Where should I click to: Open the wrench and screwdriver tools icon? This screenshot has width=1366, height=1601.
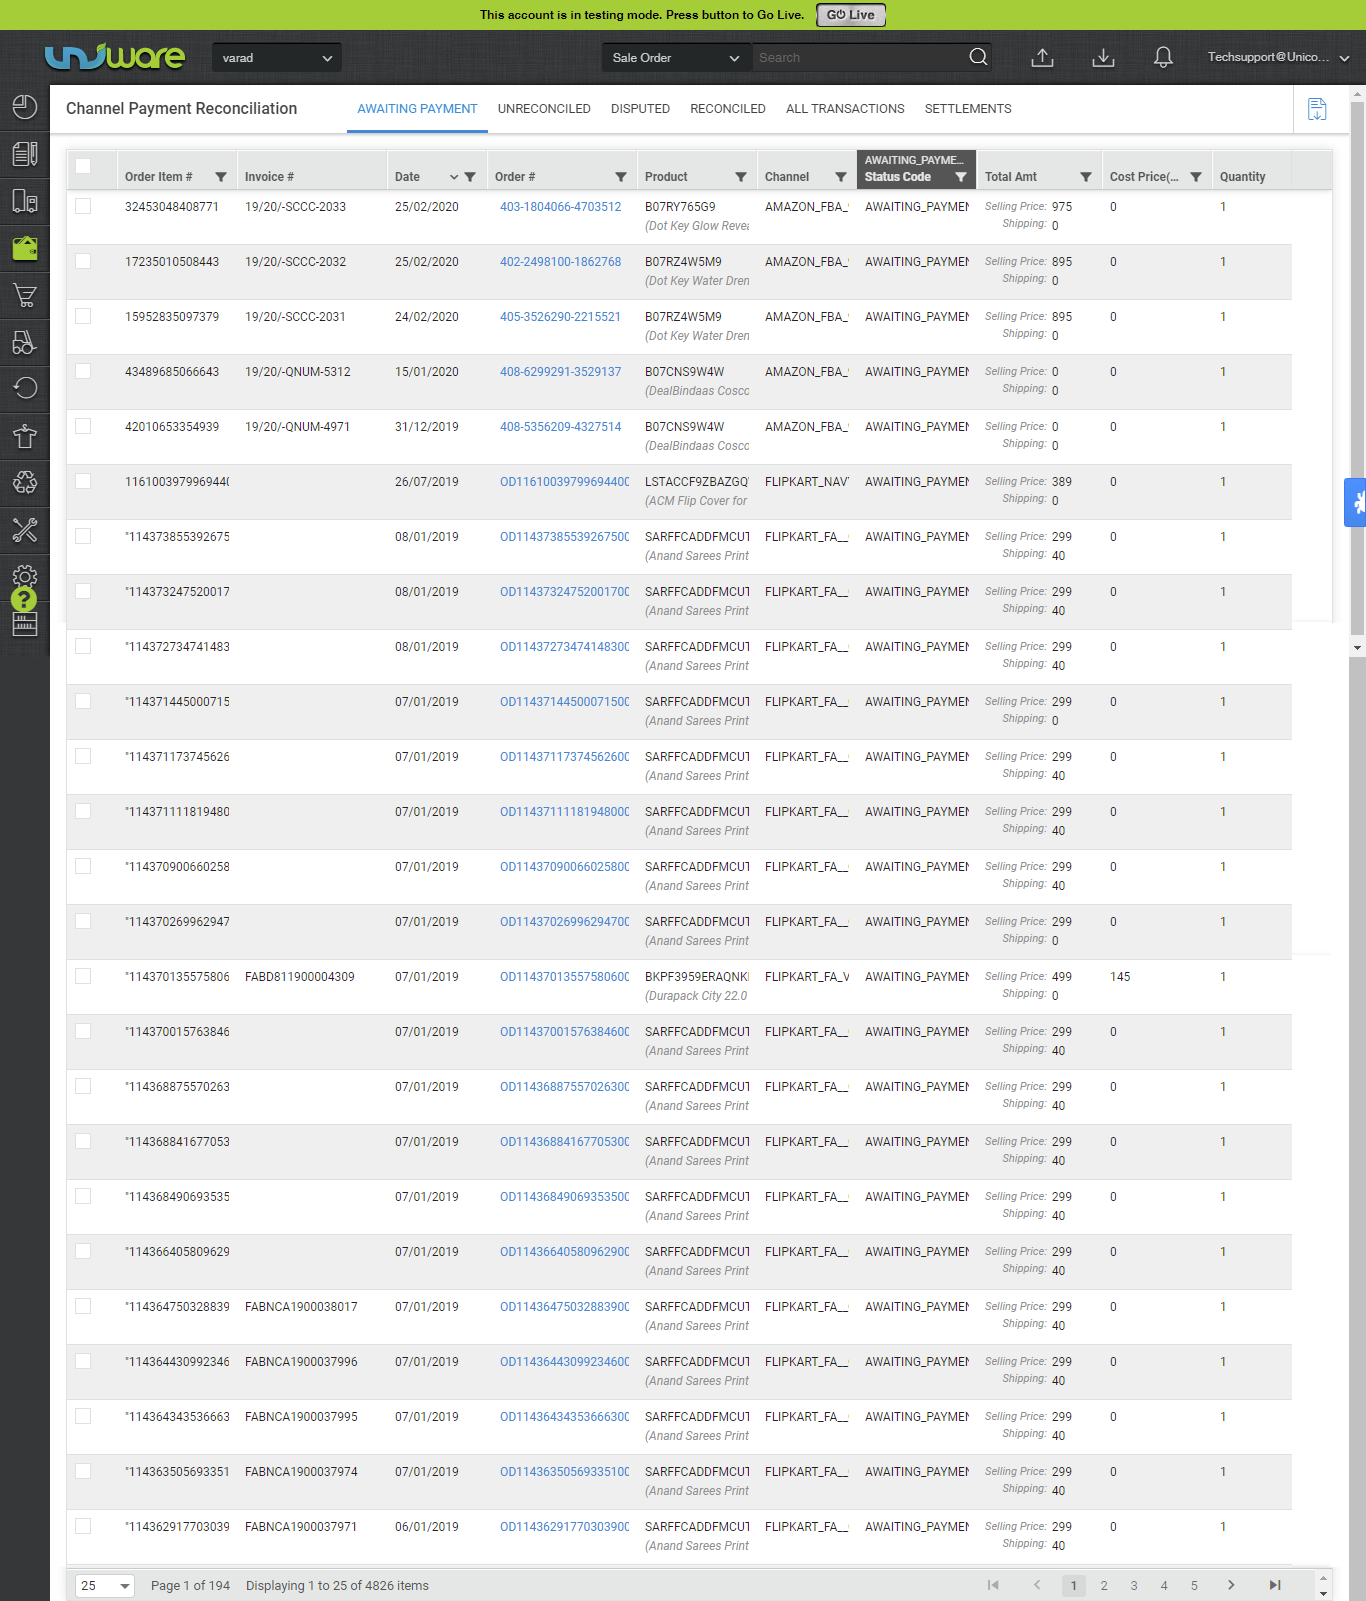click(25, 529)
